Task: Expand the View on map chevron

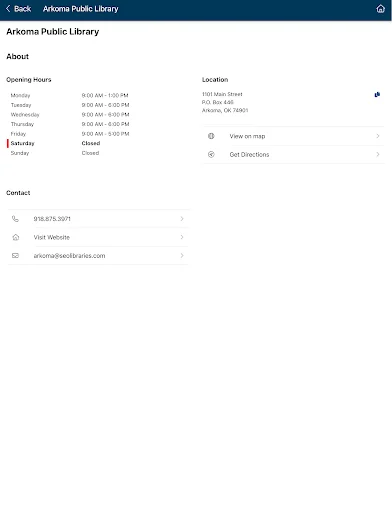Action: pos(378,136)
